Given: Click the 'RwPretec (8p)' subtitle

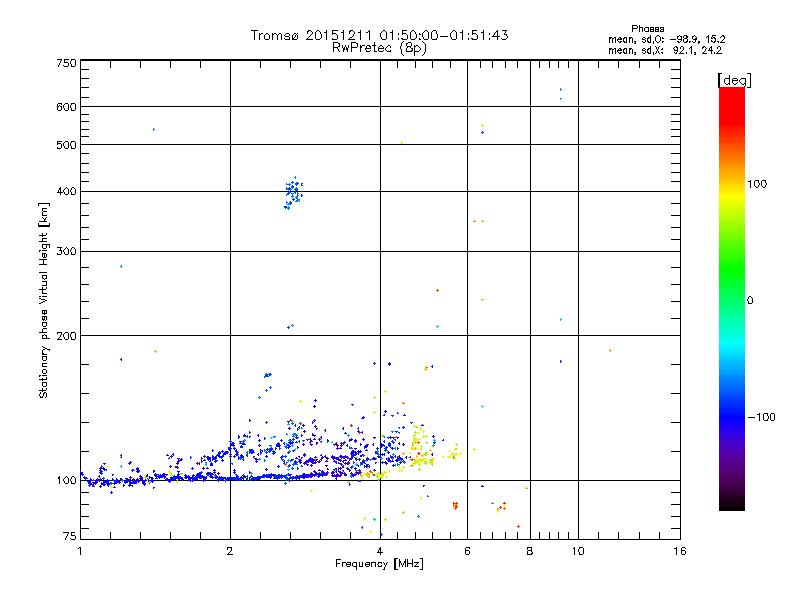Looking at the screenshot, I should (x=379, y=48).
